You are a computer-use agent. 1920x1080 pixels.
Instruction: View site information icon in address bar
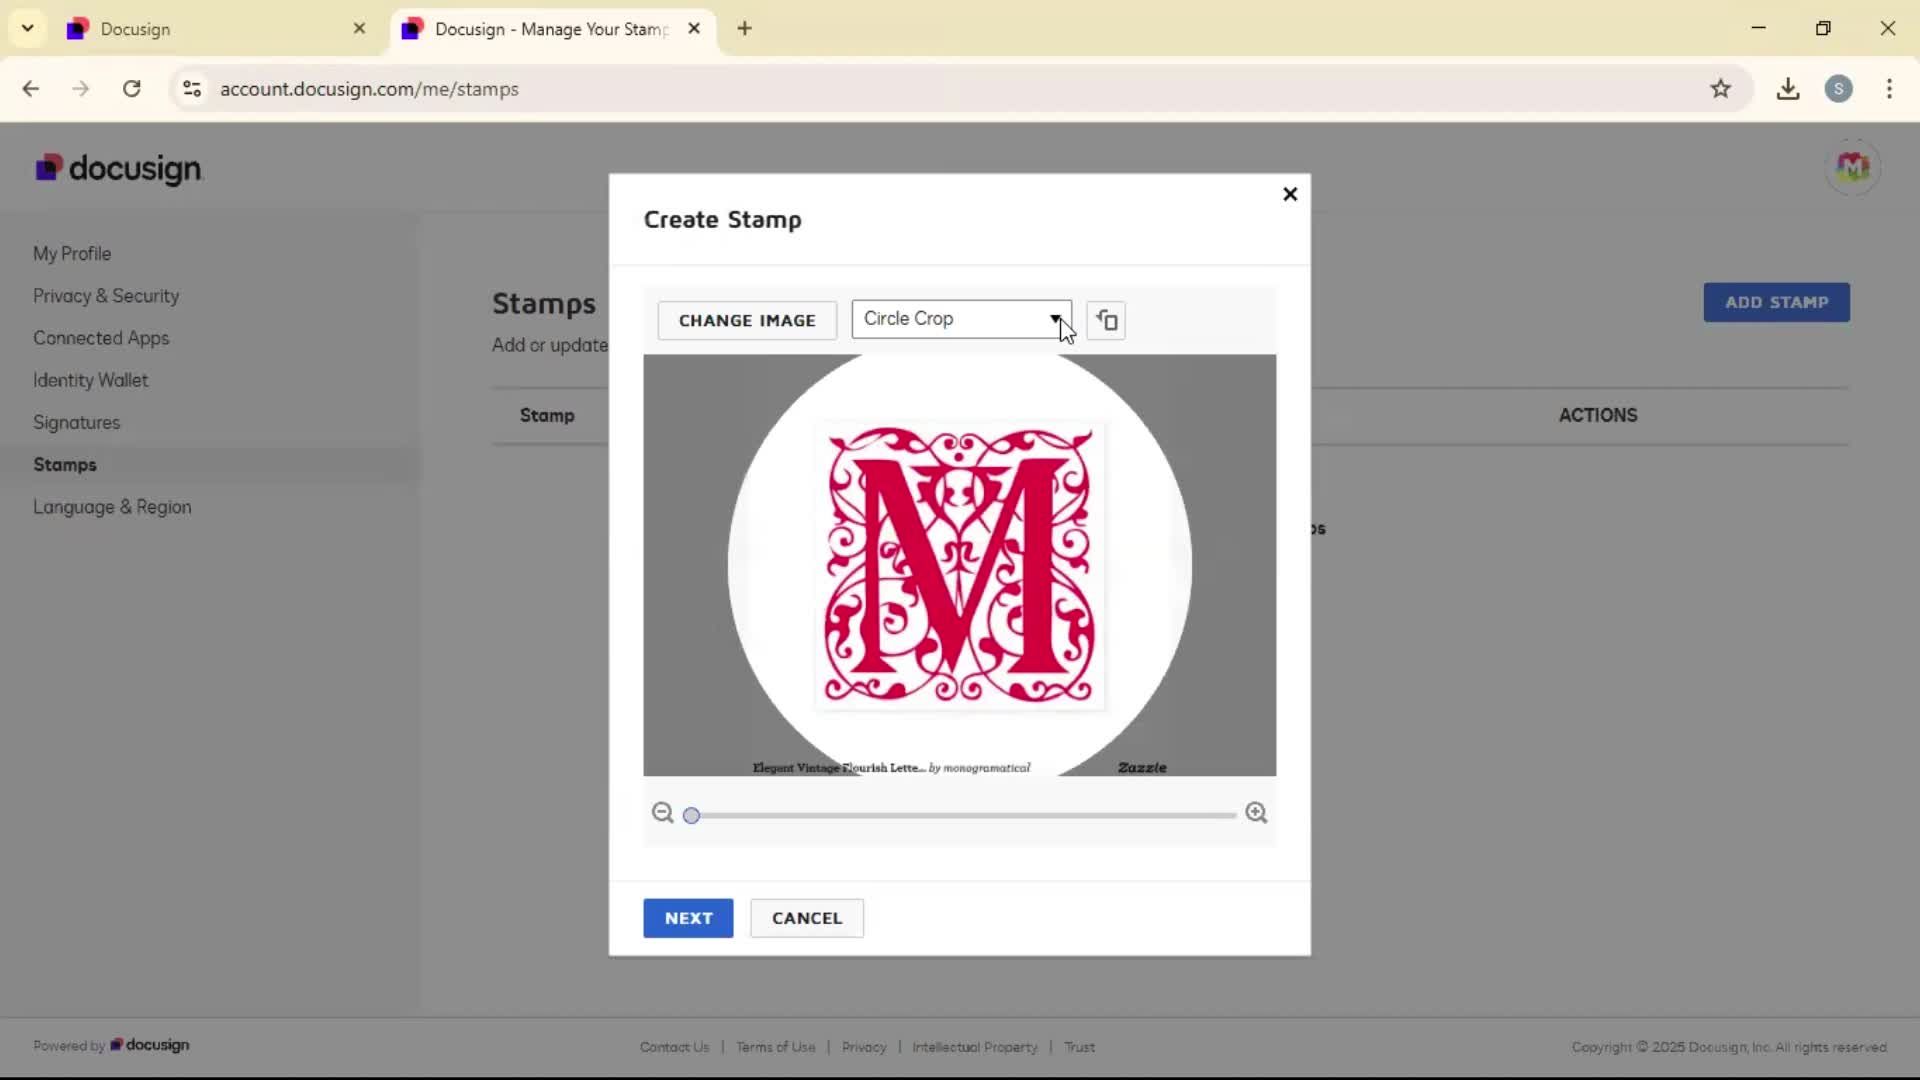(x=192, y=89)
